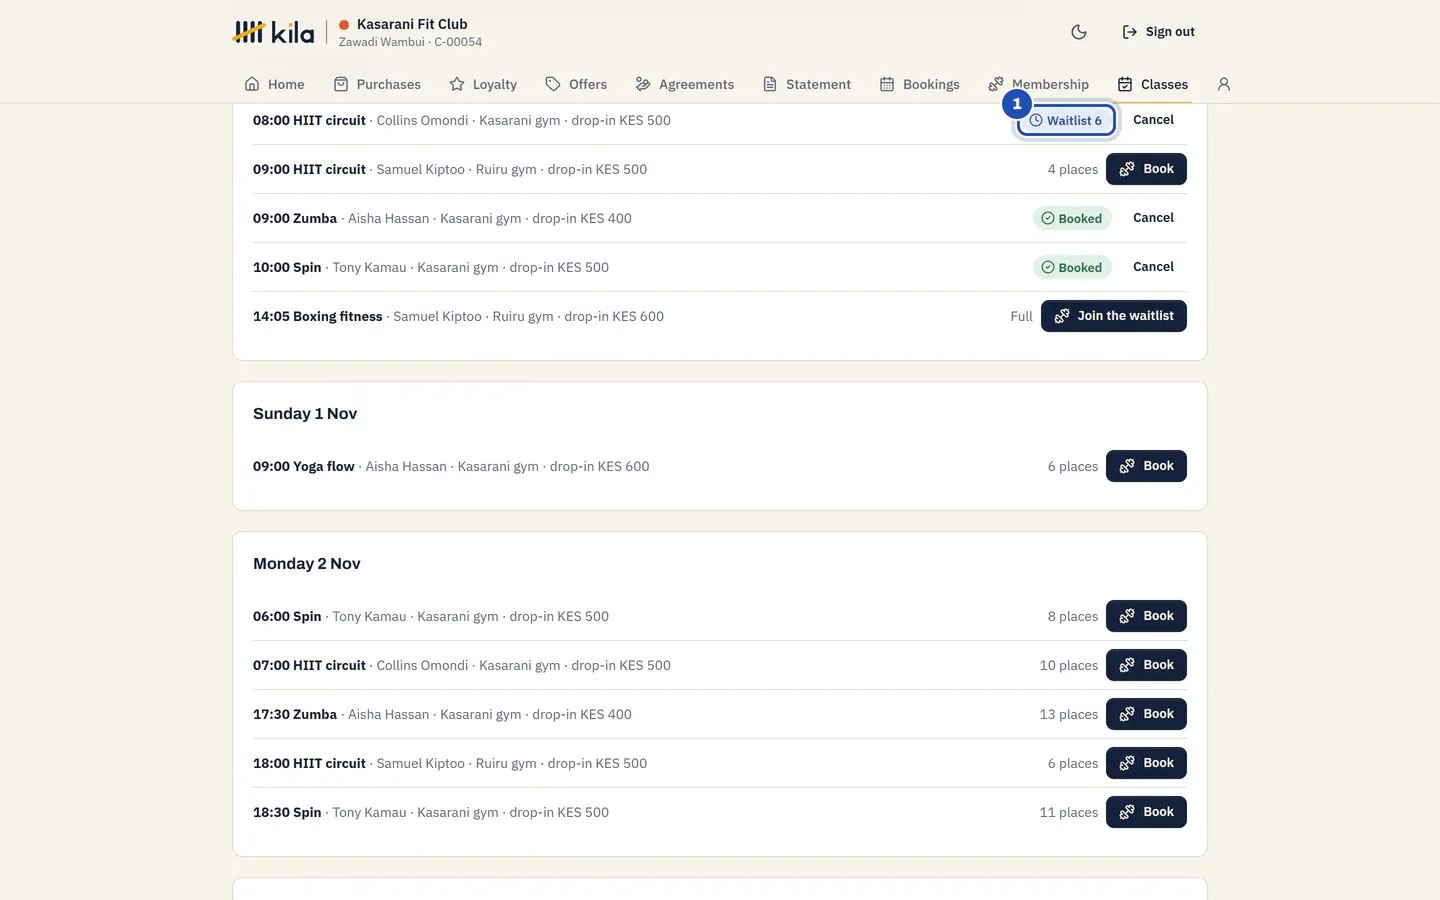
Task: Select the Classes tab
Action: (x=1153, y=84)
